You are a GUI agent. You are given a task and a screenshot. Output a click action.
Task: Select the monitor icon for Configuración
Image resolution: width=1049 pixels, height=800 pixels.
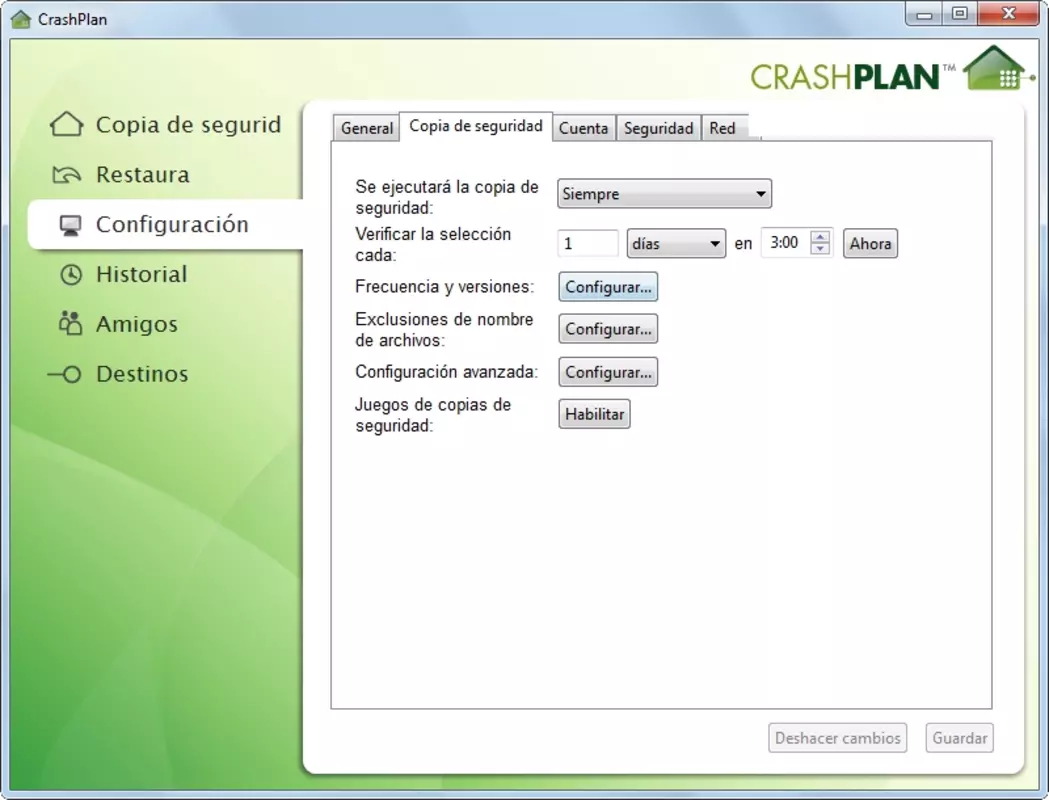point(70,225)
